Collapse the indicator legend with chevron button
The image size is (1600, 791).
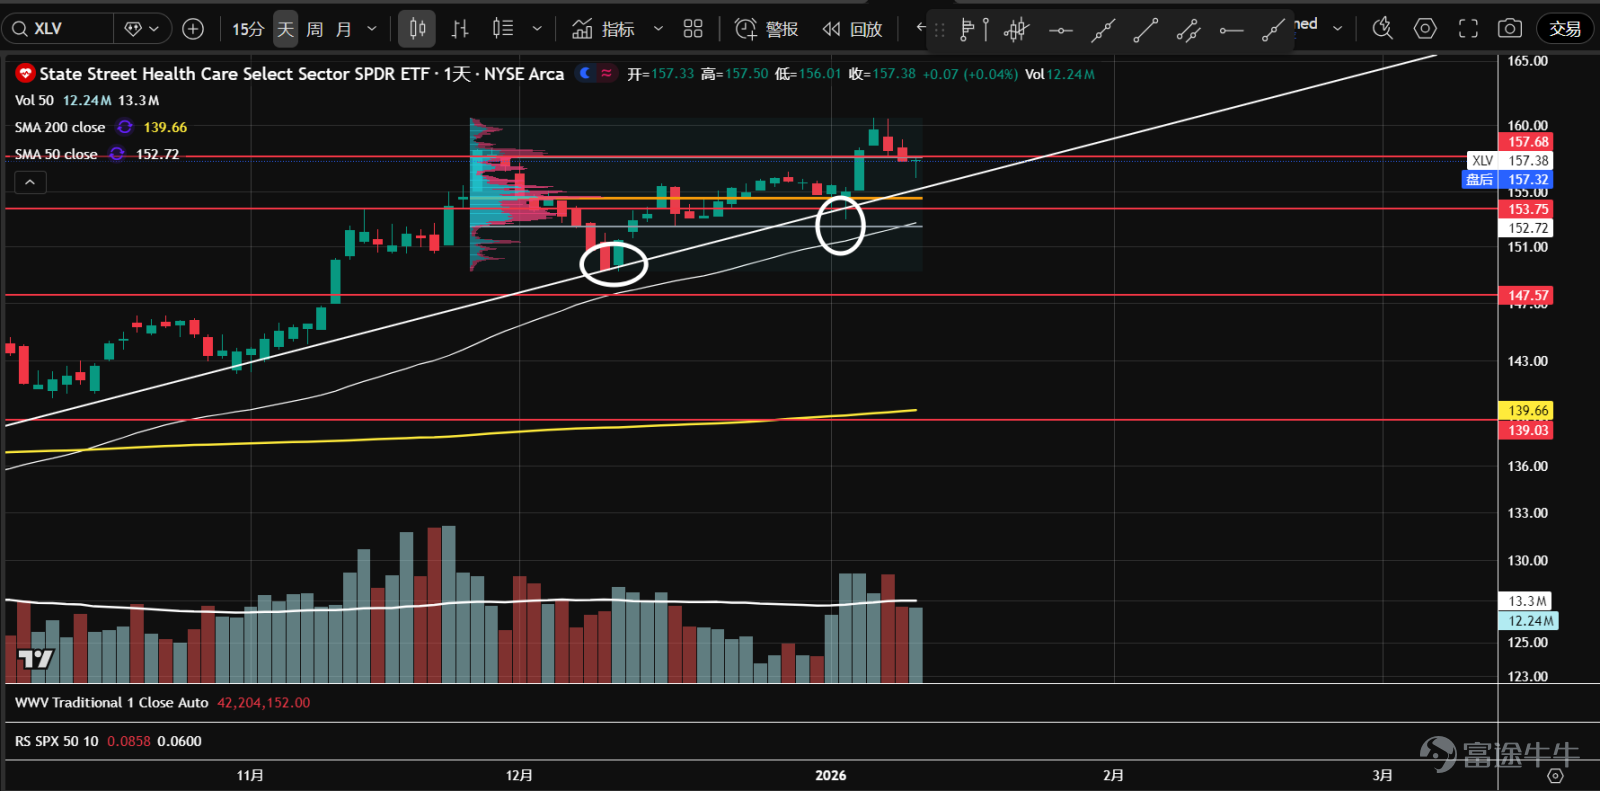(30, 182)
